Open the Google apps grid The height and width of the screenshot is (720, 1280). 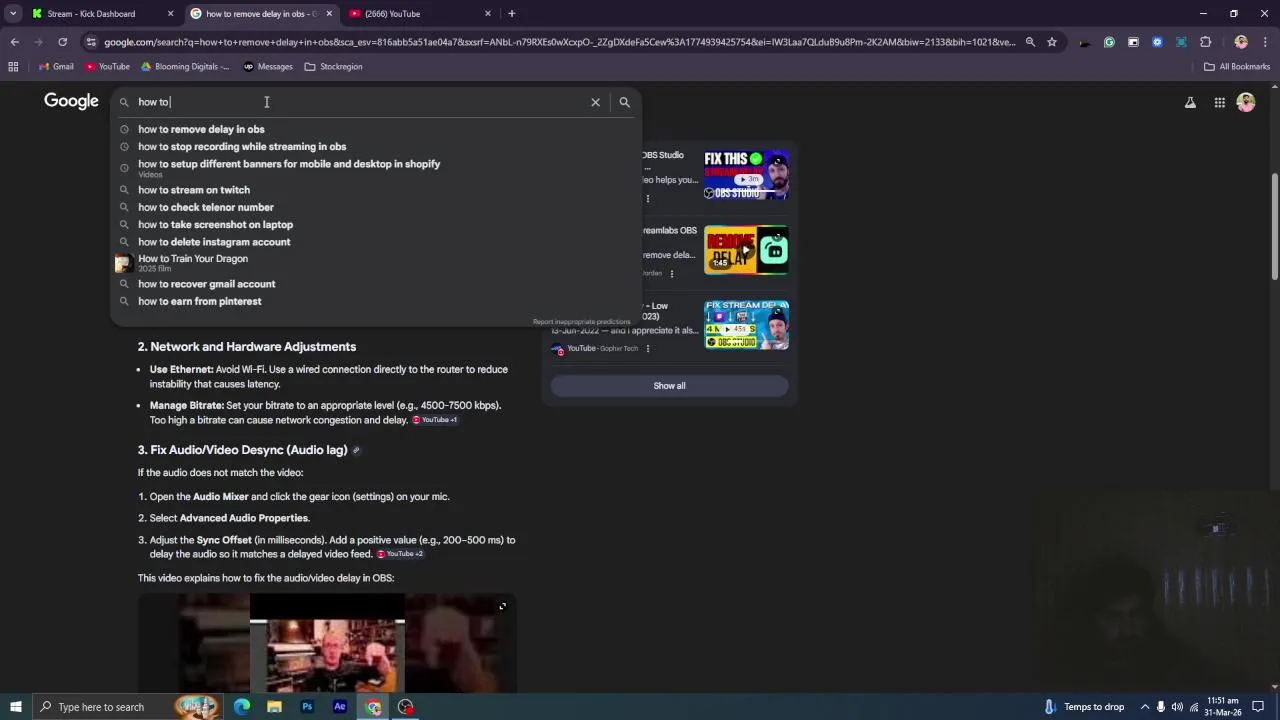pos(1219,102)
